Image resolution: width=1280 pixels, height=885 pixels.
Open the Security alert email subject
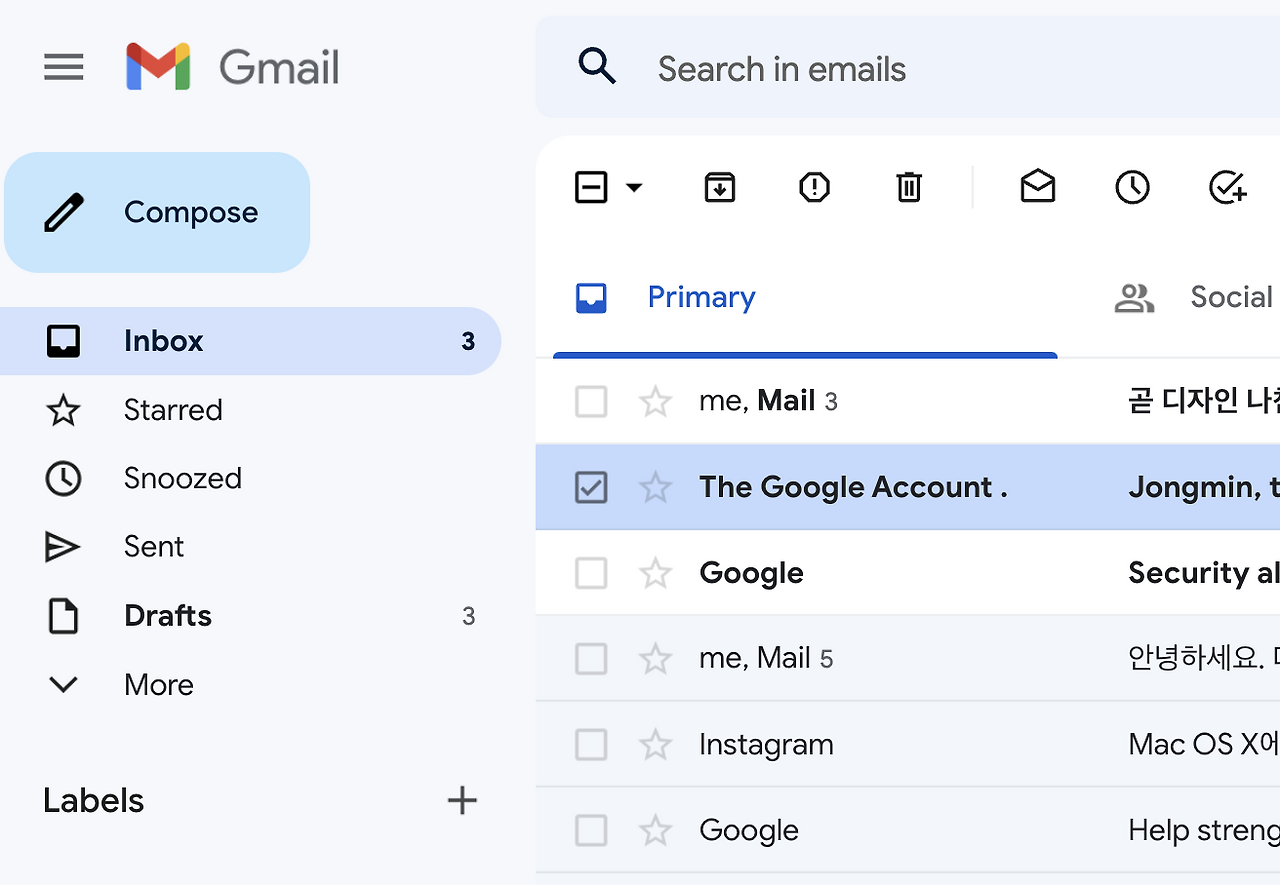1204,573
